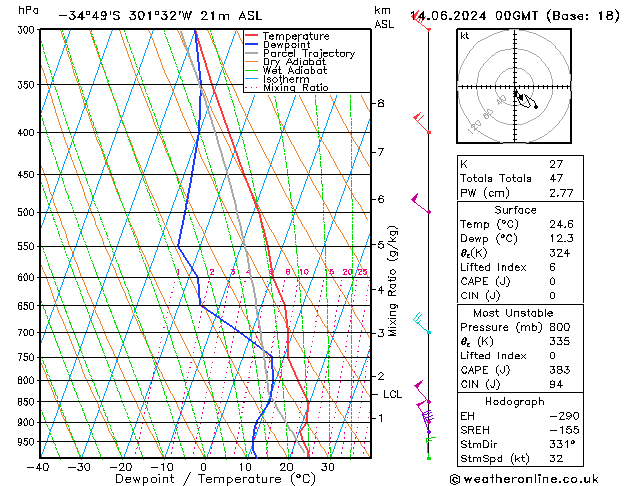This screenshot has width=629, height=486.
Task: Click the Surface Temp value 24.6
Action: pos(561,224)
